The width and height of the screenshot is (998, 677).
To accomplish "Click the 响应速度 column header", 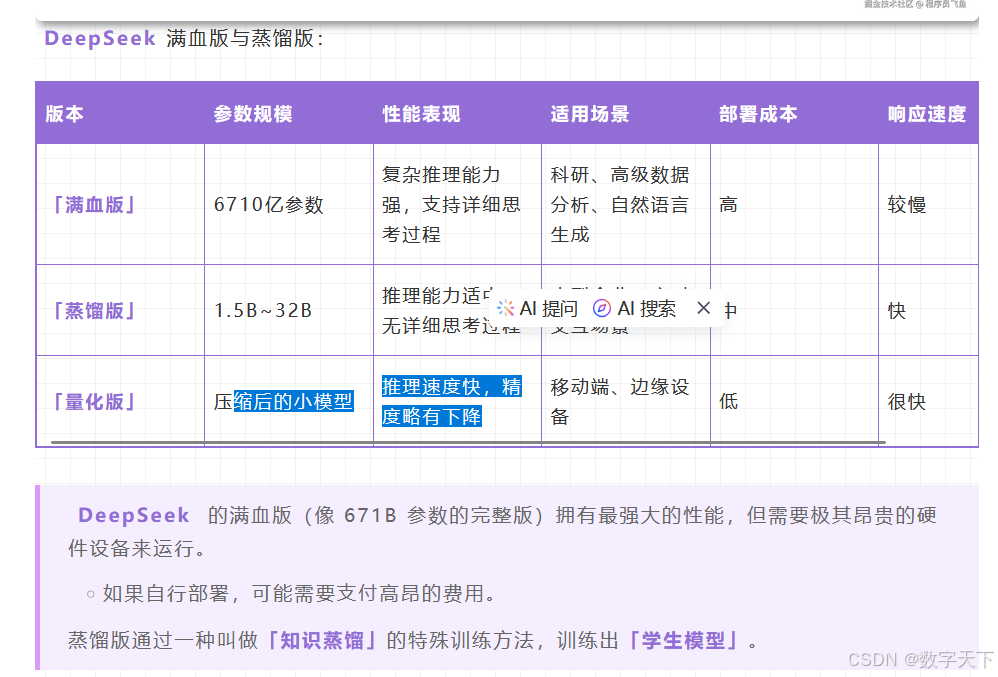I will pos(927,114).
